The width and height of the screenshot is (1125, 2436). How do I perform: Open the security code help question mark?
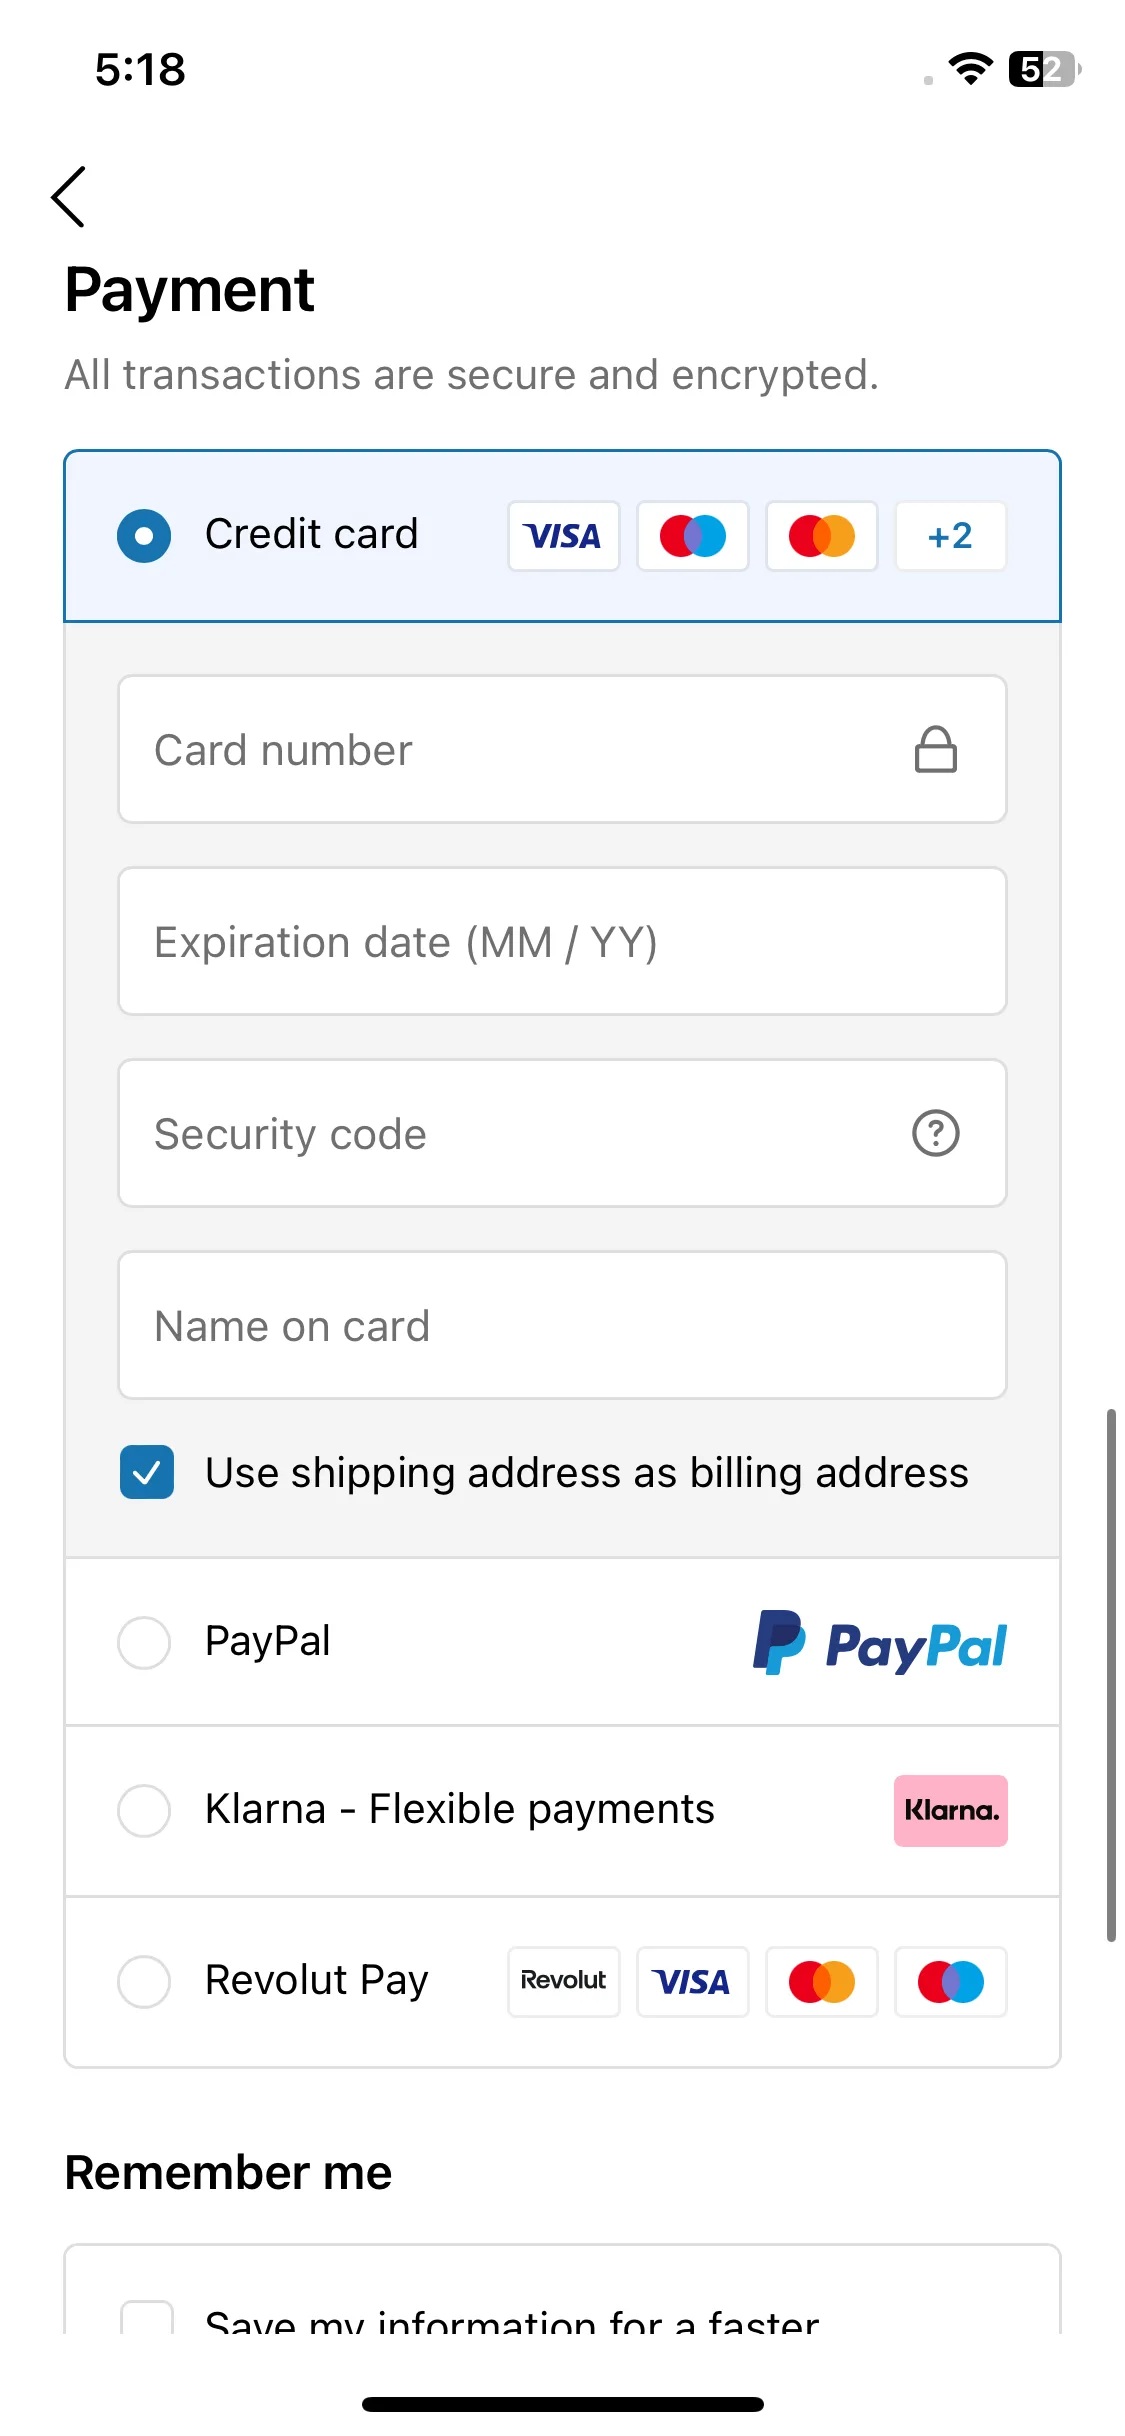[936, 1133]
